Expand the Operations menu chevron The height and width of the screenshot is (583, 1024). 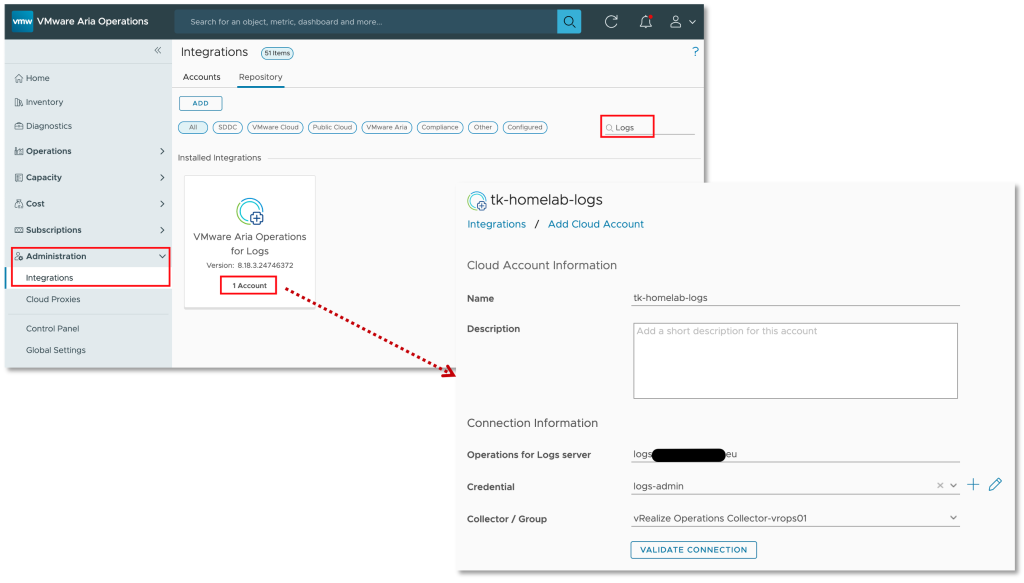(x=162, y=151)
